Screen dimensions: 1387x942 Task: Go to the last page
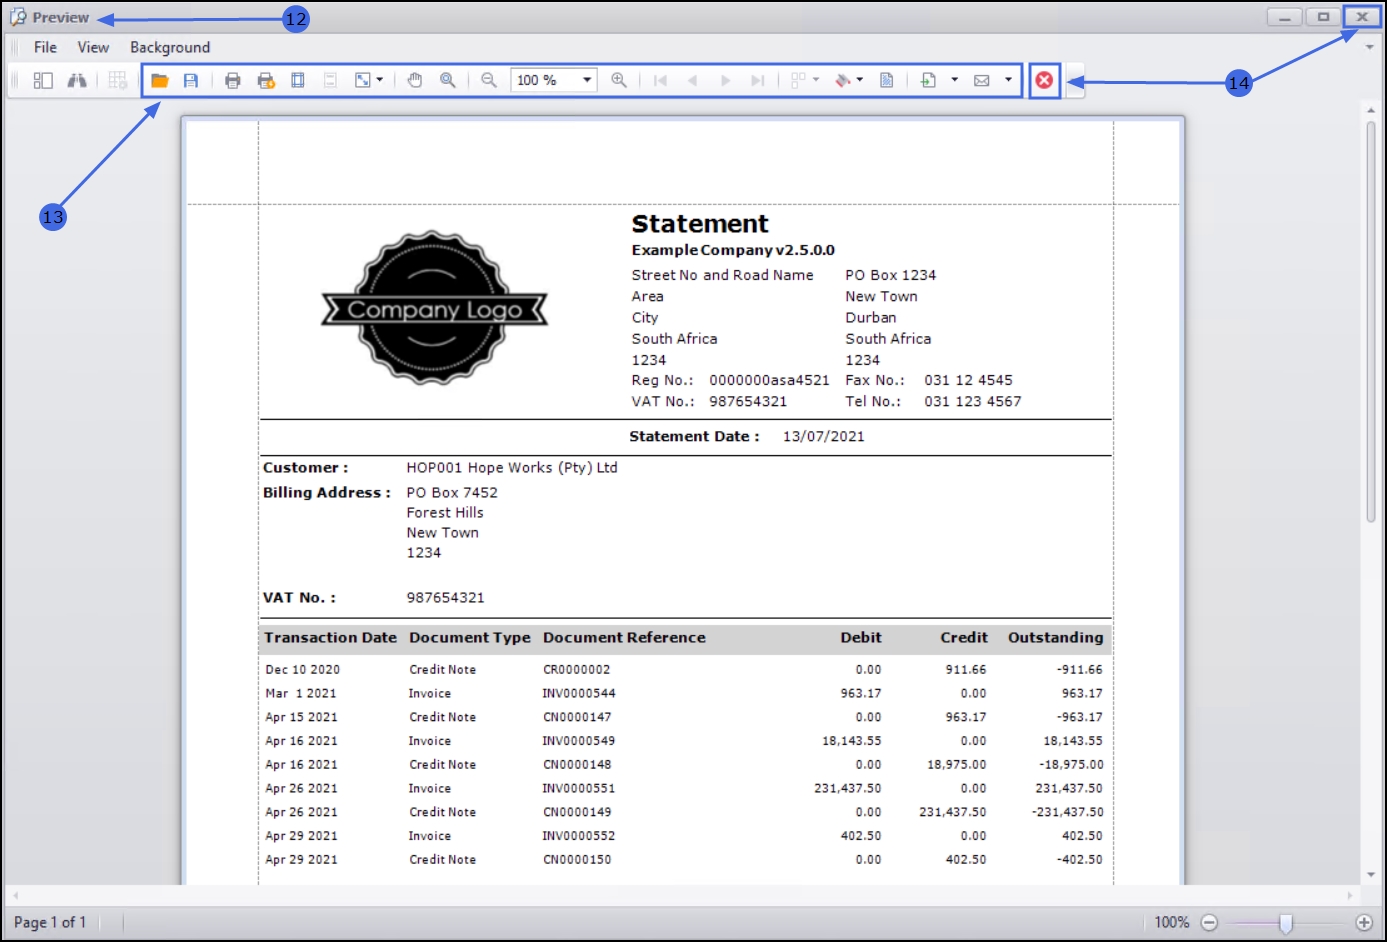pyautogui.click(x=758, y=80)
